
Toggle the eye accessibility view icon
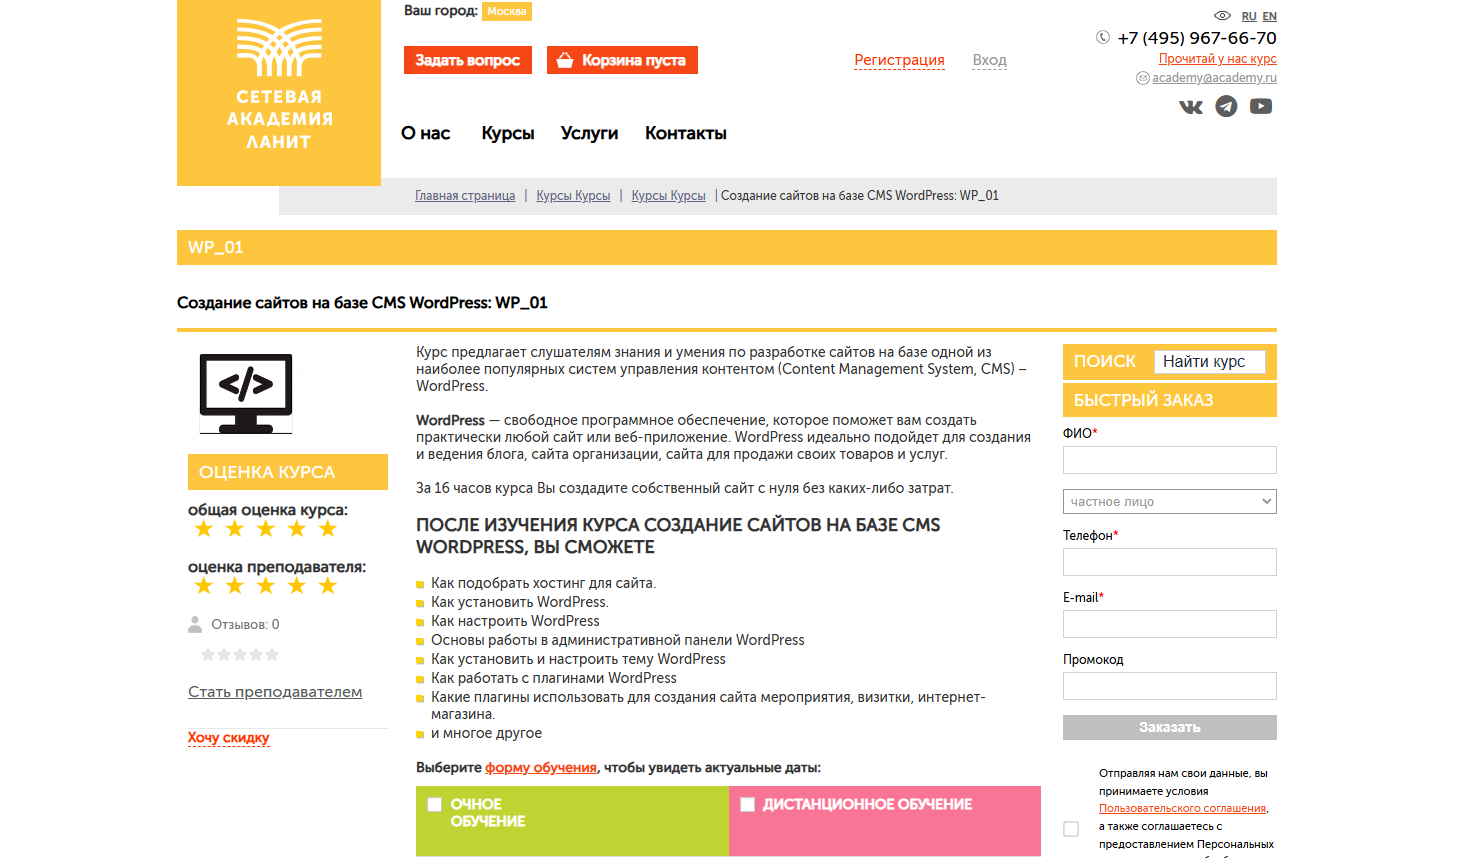pos(1222,16)
